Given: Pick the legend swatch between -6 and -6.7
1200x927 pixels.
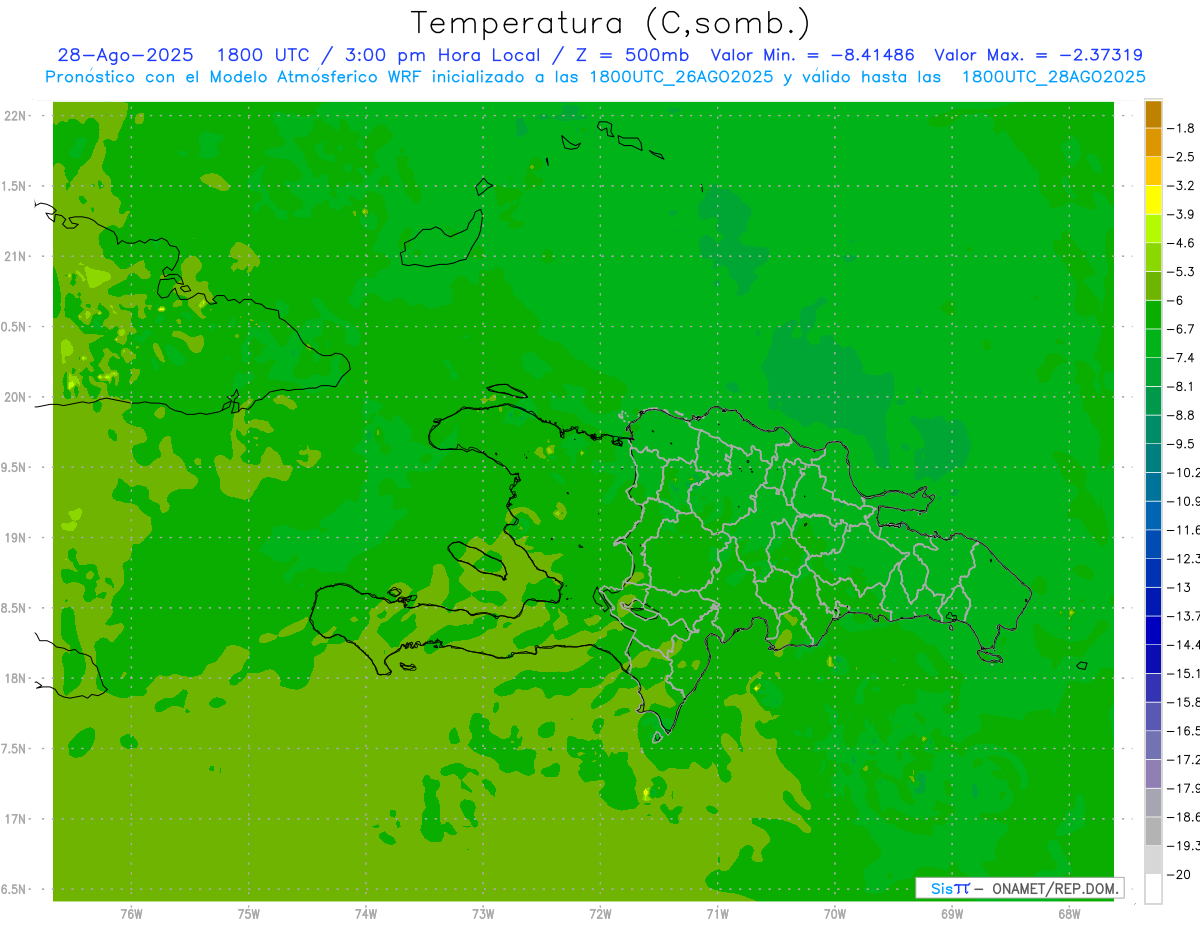Looking at the screenshot, I should point(1153,315).
